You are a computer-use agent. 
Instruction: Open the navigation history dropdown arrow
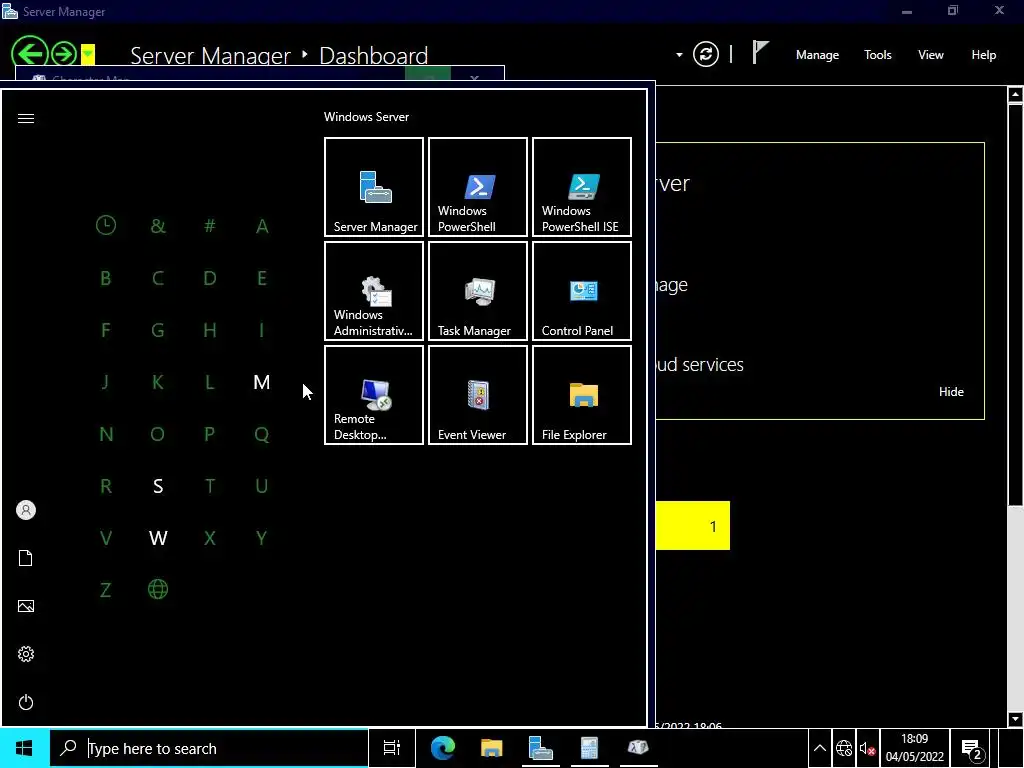[x=88, y=54]
